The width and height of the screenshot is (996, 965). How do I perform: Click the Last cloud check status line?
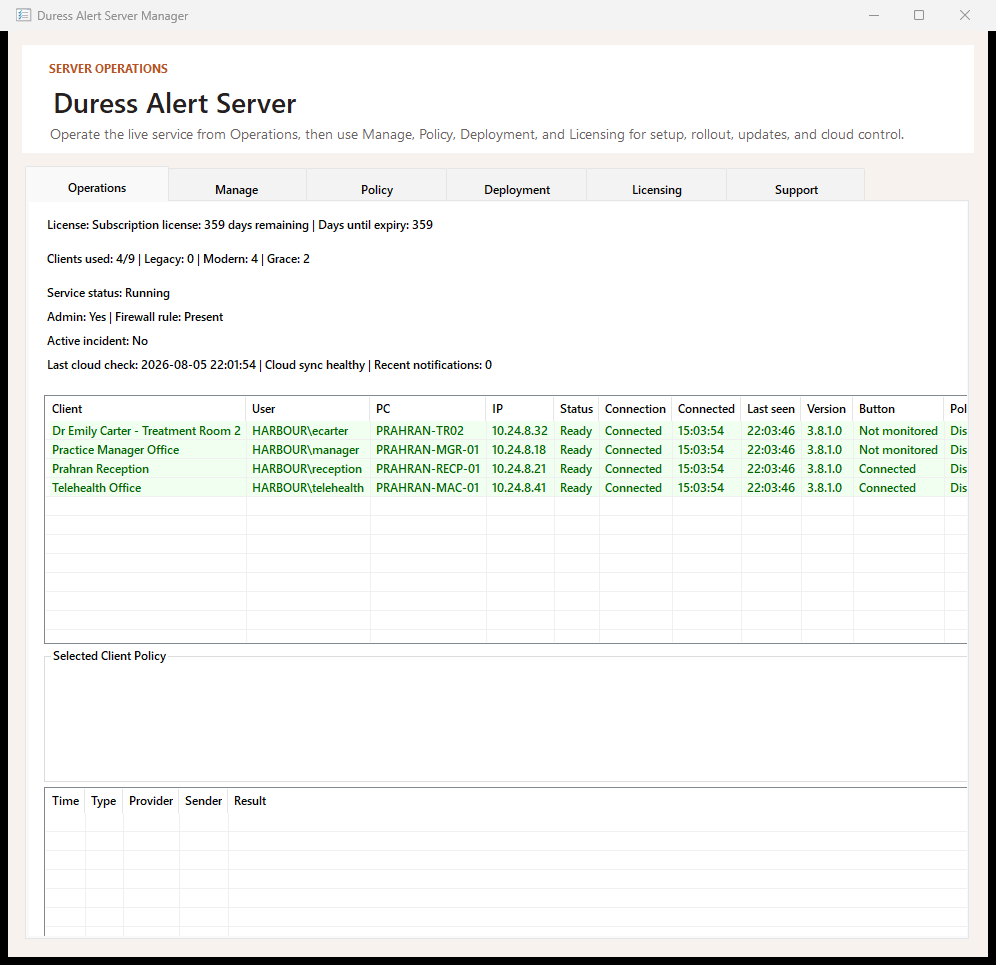[269, 365]
